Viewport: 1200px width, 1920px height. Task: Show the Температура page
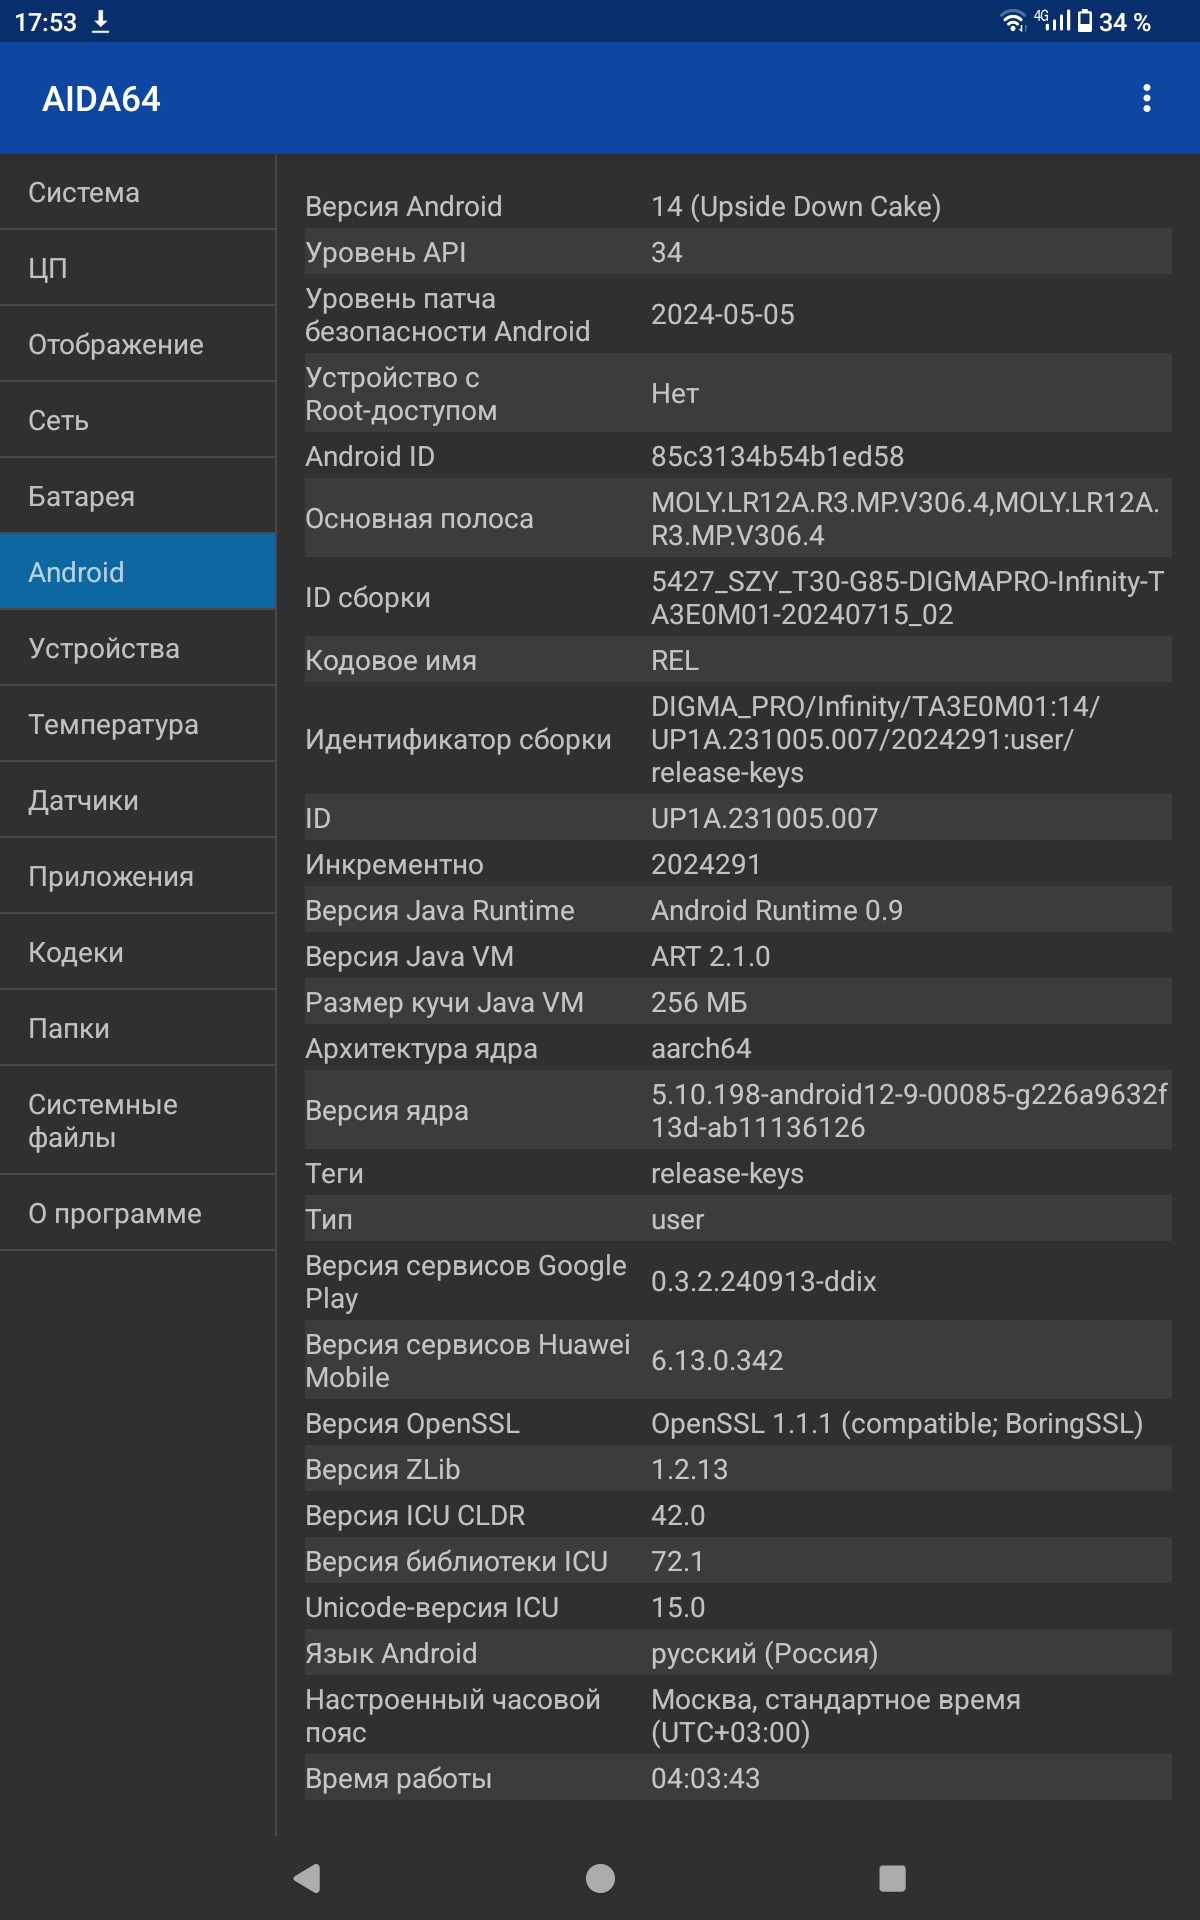(138, 724)
